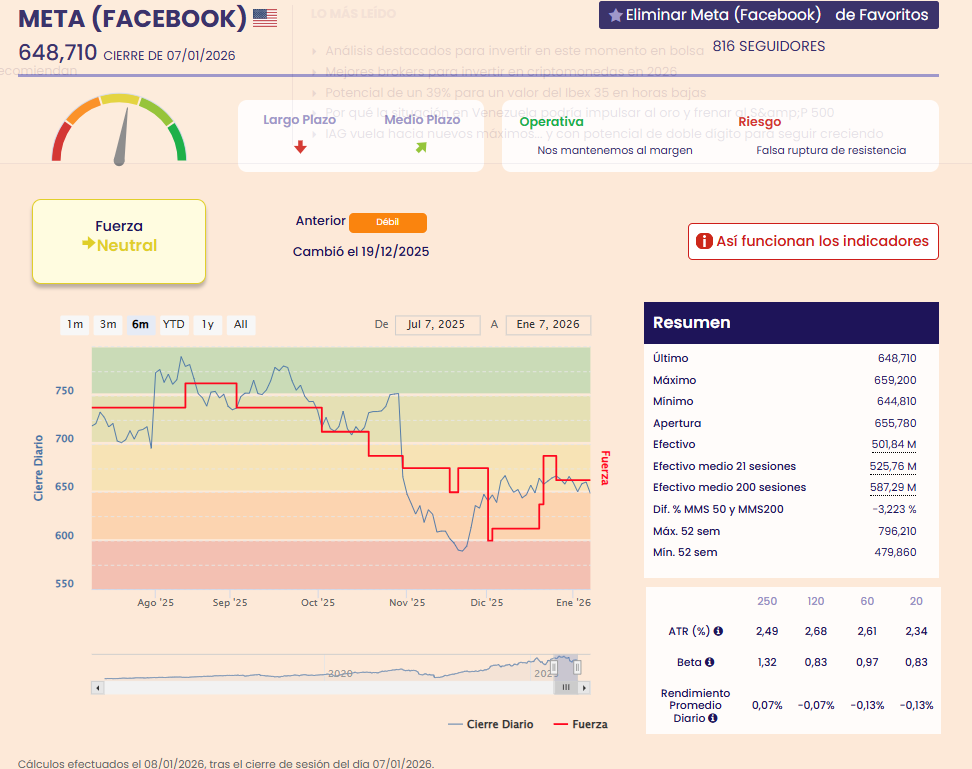Click the value 525,76 M

coord(893,466)
